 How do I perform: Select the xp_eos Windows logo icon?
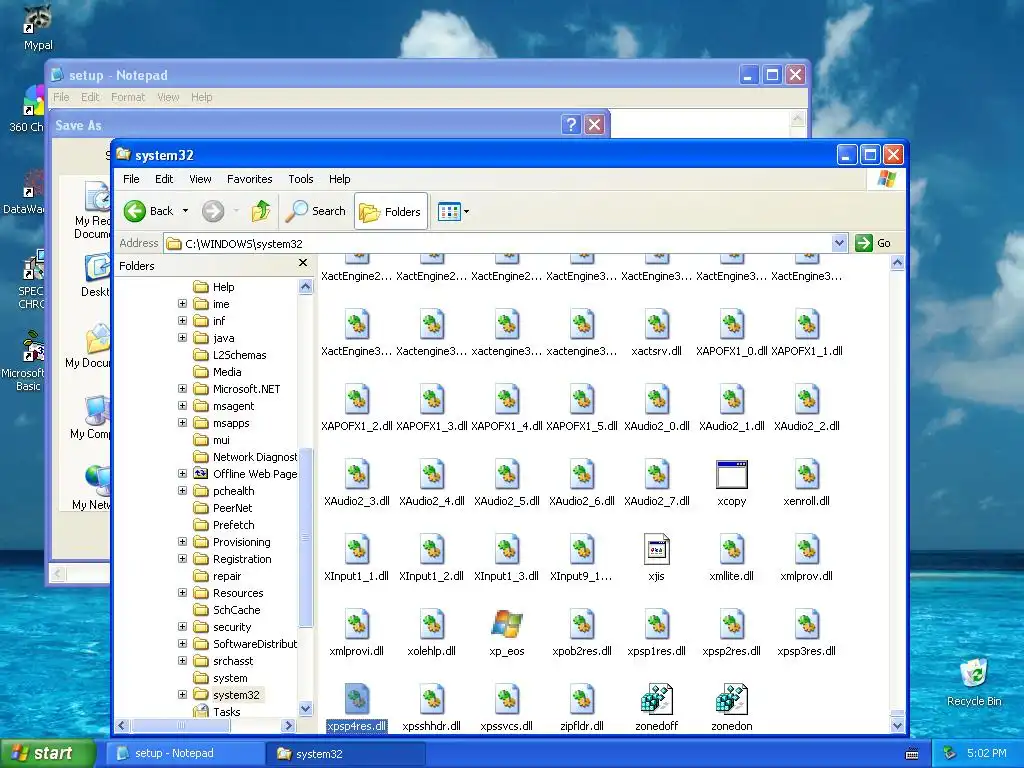507,624
